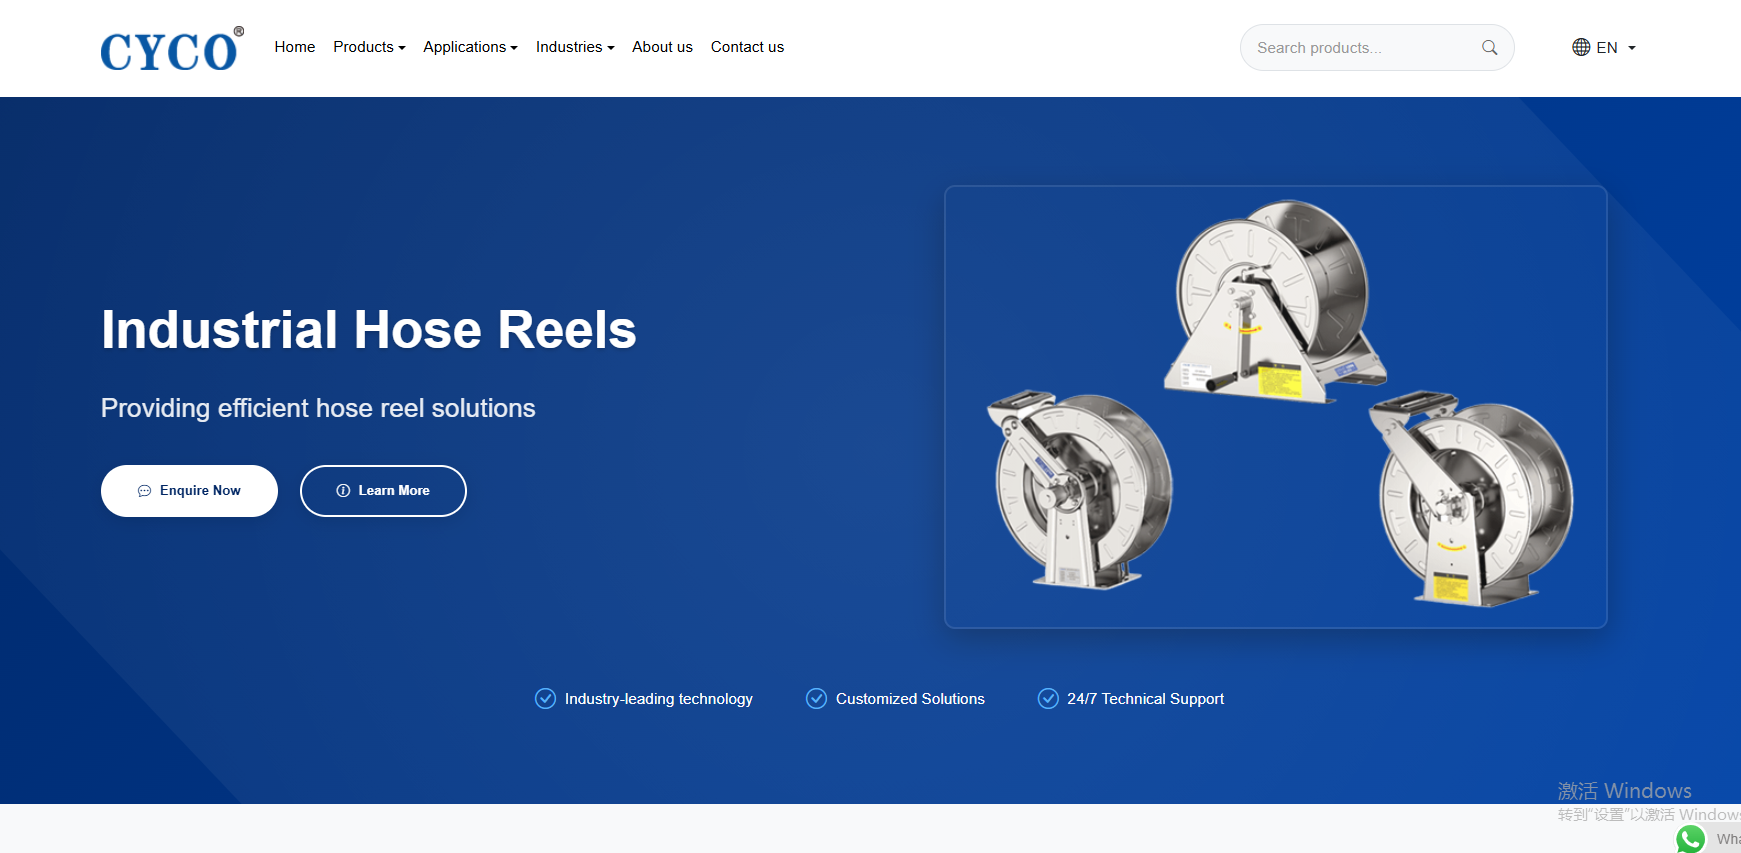The height and width of the screenshot is (853, 1741).
Task: Click the globe language icon
Action: pos(1581,47)
